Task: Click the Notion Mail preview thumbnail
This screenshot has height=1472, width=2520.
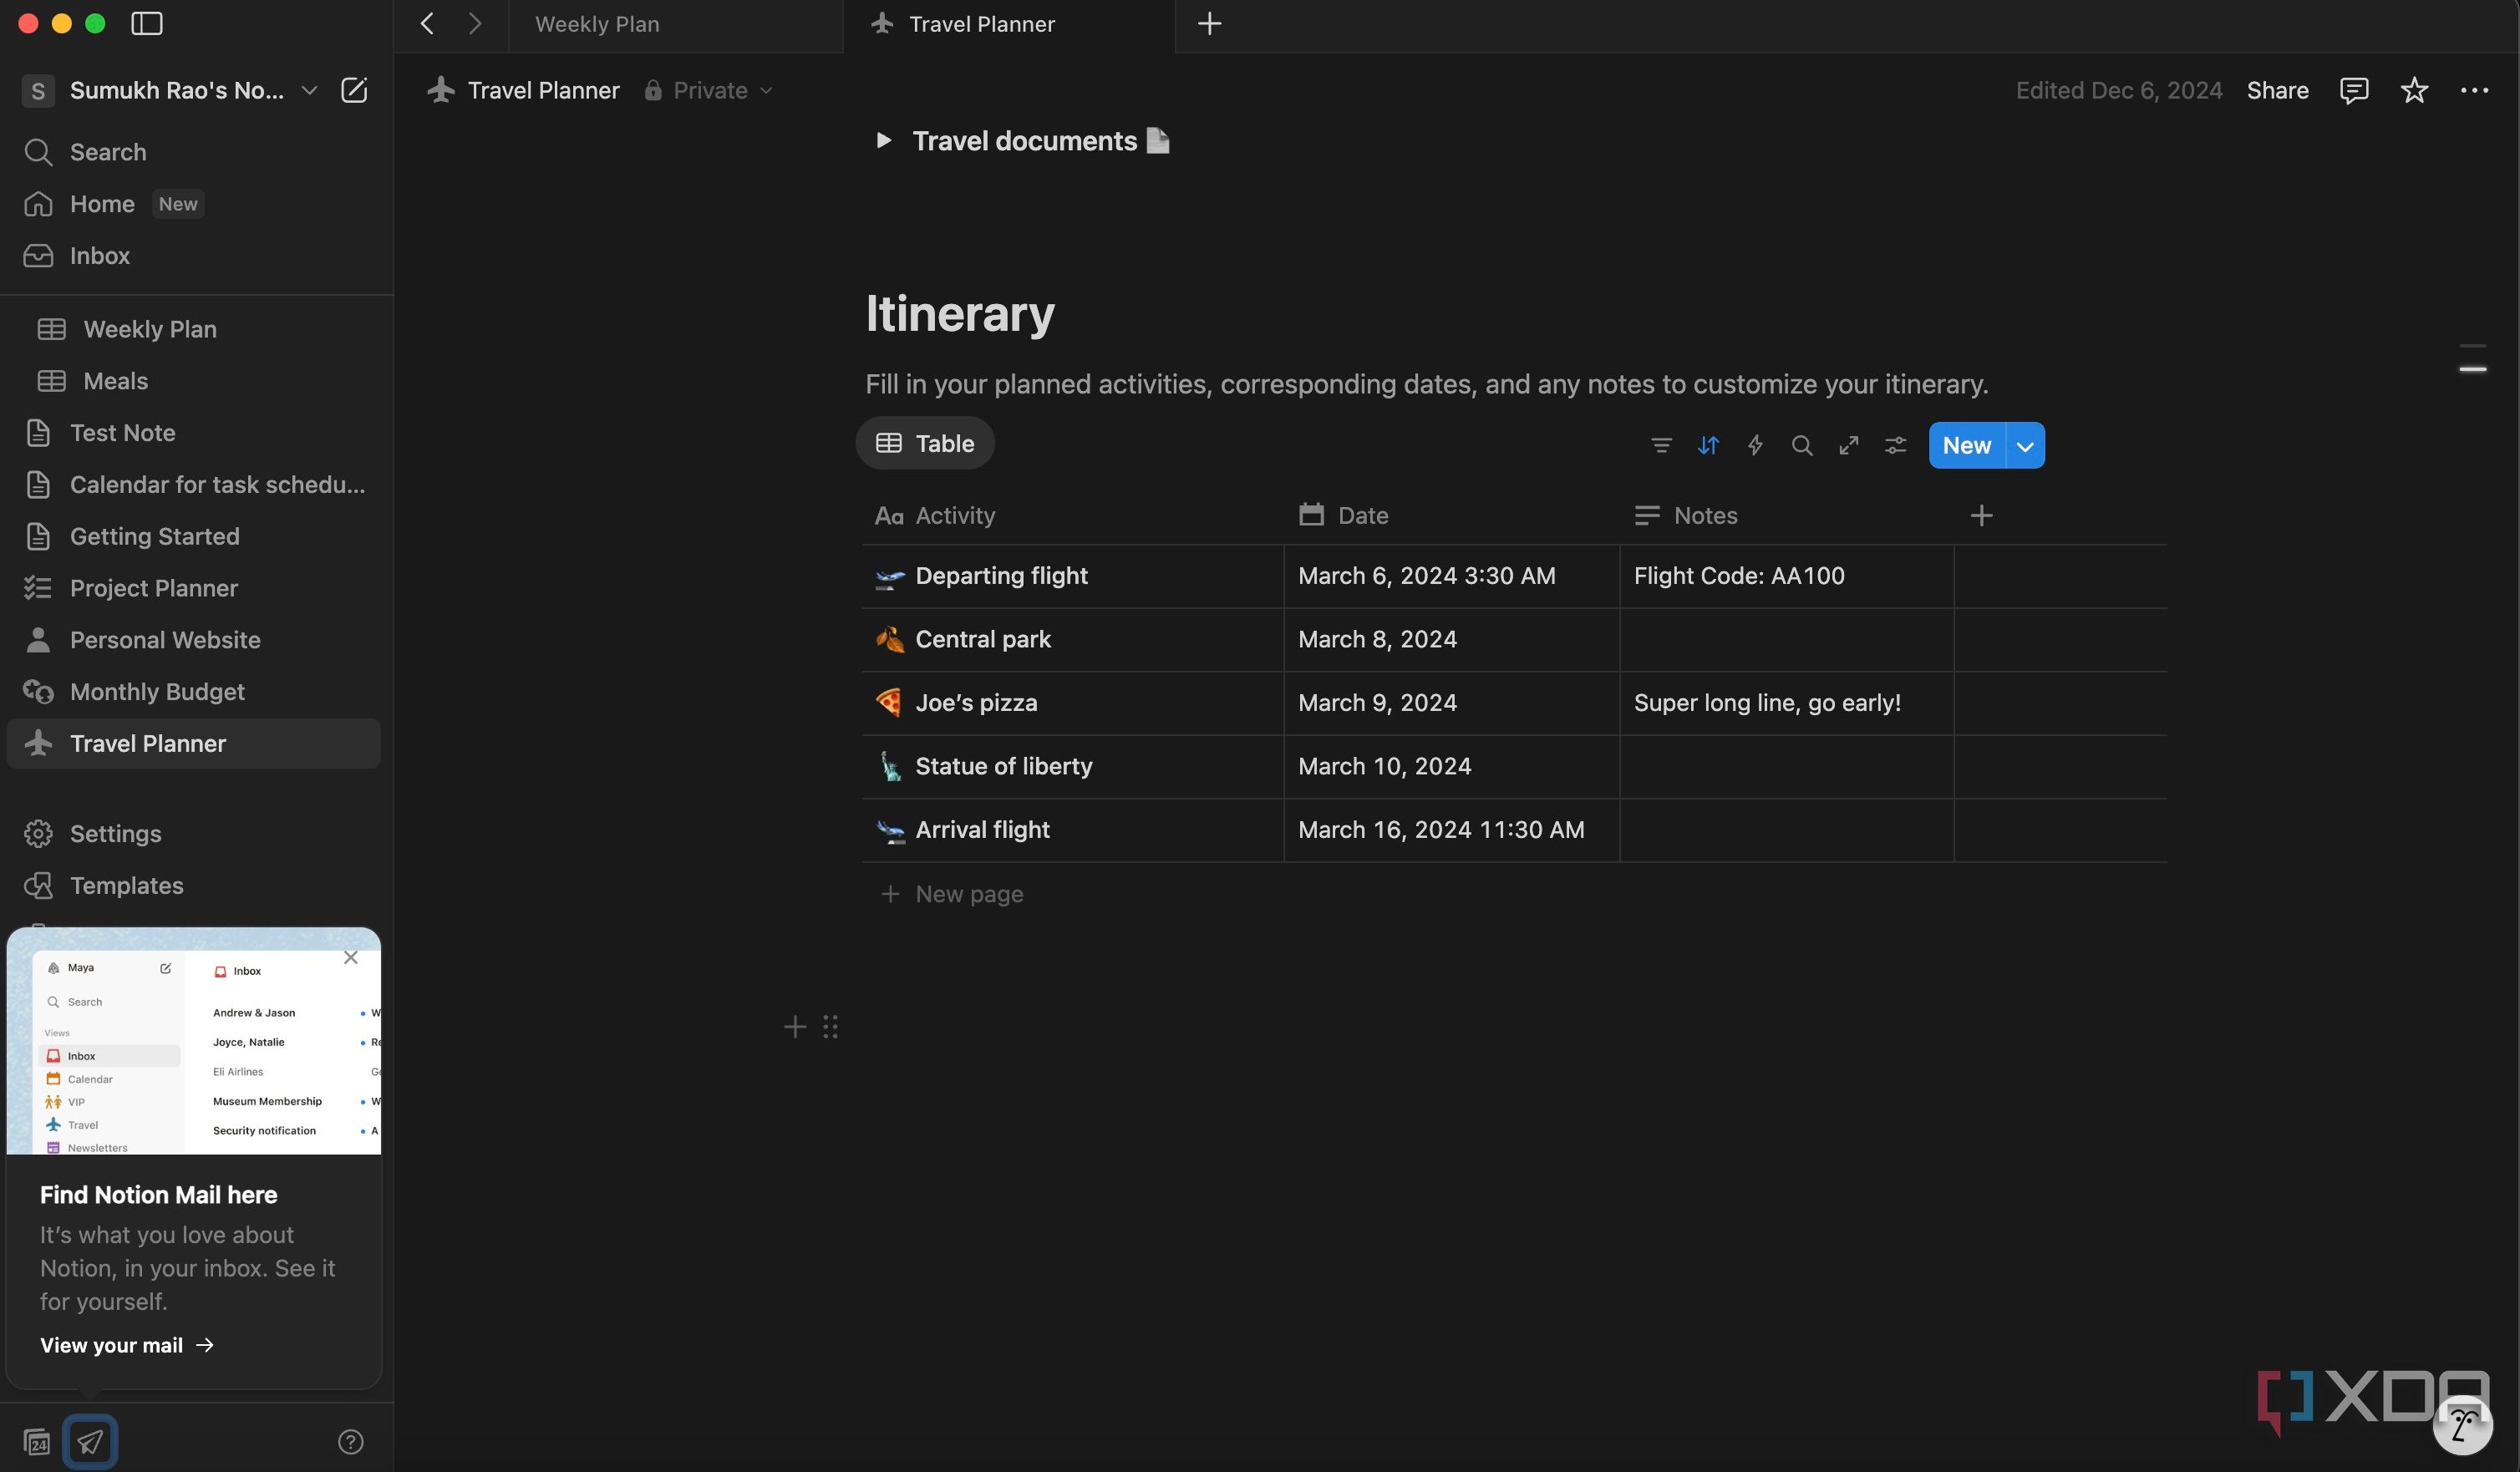Action: point(194,1042)
